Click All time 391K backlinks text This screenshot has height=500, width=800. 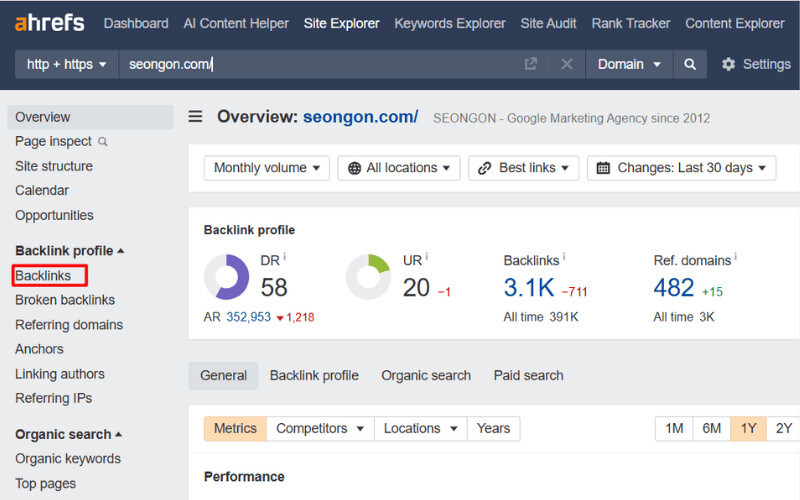(541, 317)
